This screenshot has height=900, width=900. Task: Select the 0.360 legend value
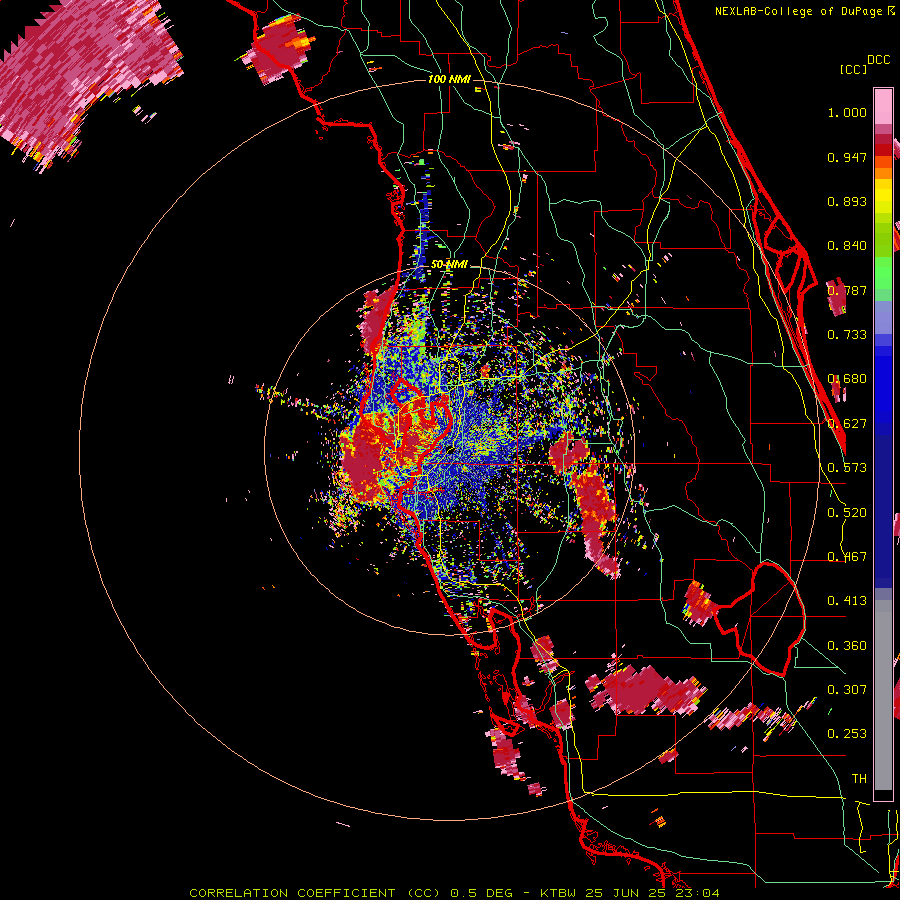[847, 646]
